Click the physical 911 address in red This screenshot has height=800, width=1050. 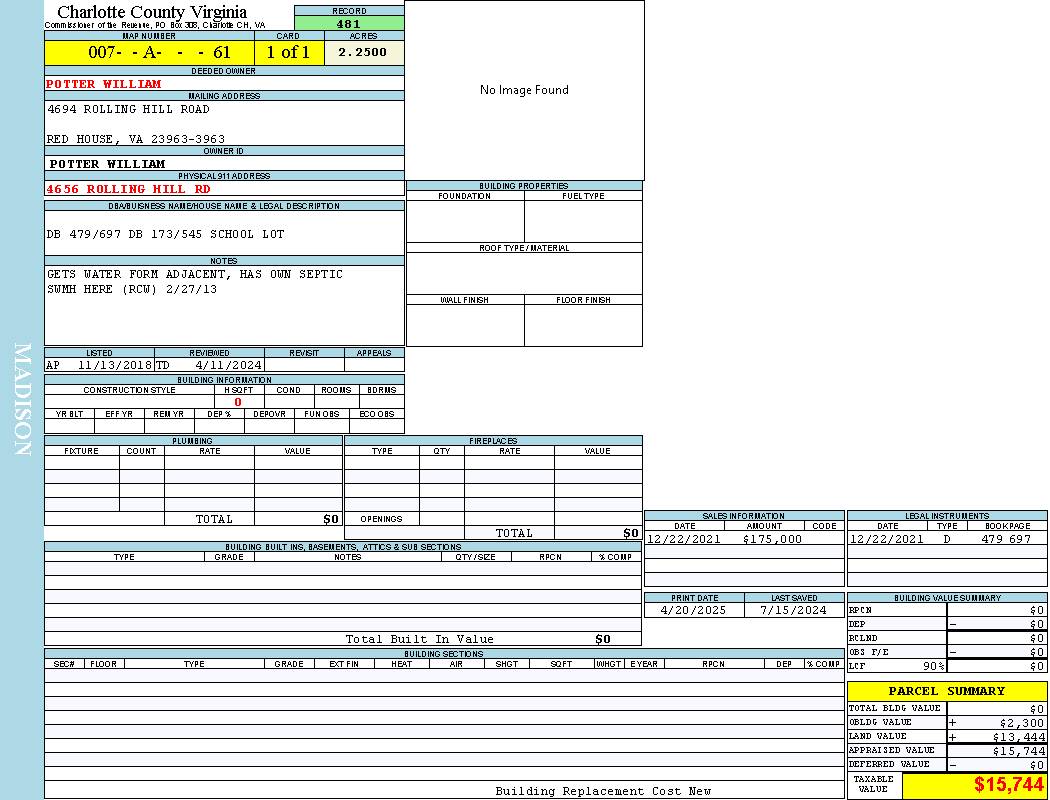[x=128, y=189]
